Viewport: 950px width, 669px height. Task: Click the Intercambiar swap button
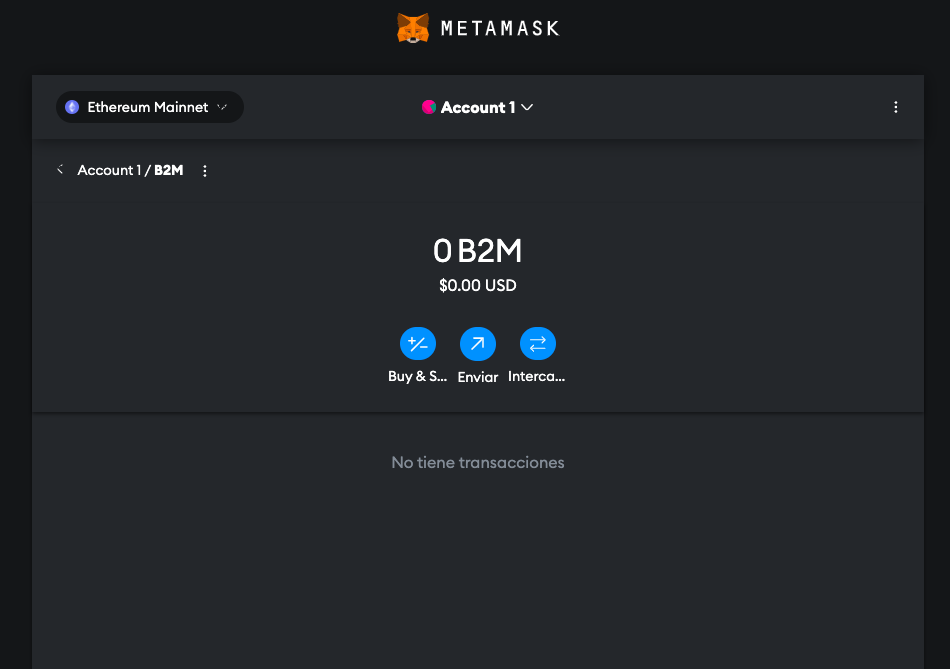537,344
